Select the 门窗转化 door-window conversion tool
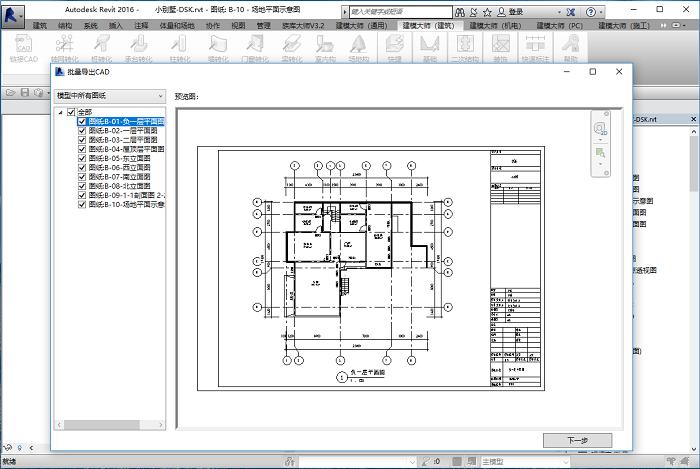 (255, 48)
